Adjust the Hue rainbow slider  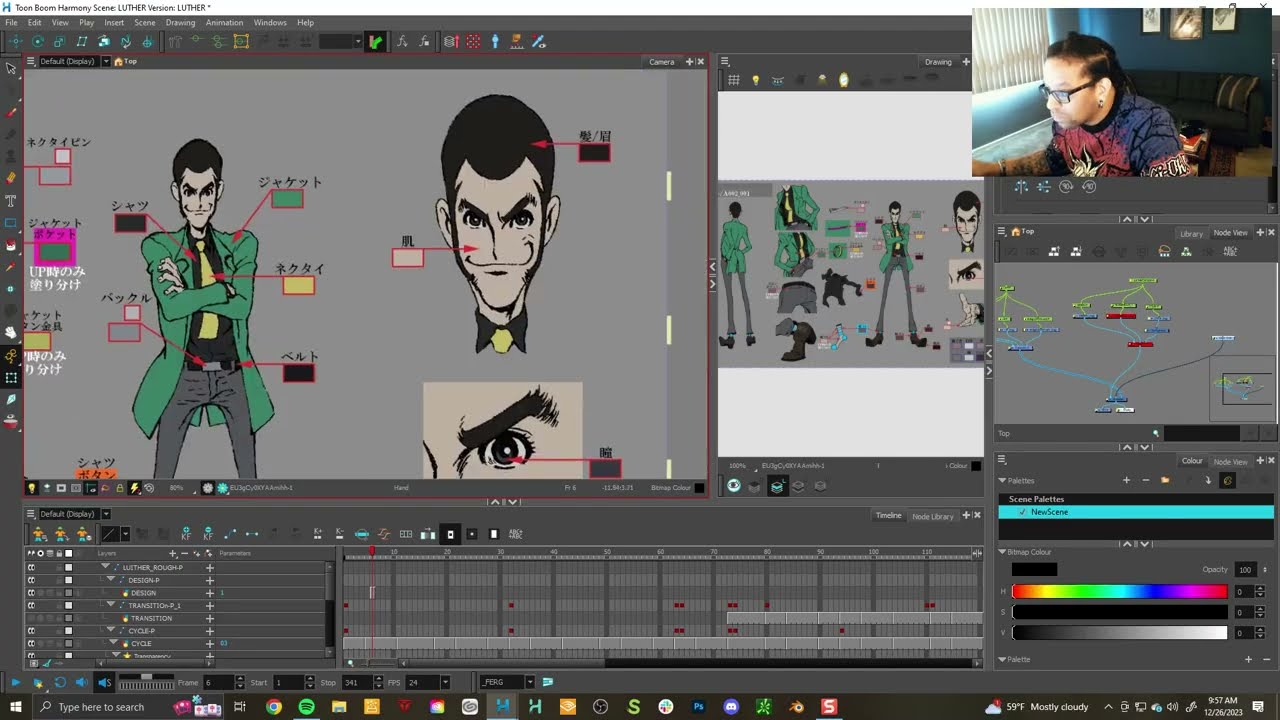tap(1119, 592)
